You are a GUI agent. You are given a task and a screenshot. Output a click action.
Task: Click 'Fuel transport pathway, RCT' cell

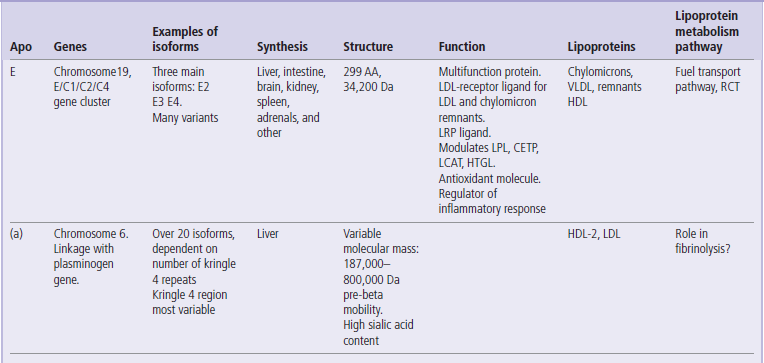tap(707, 79)
